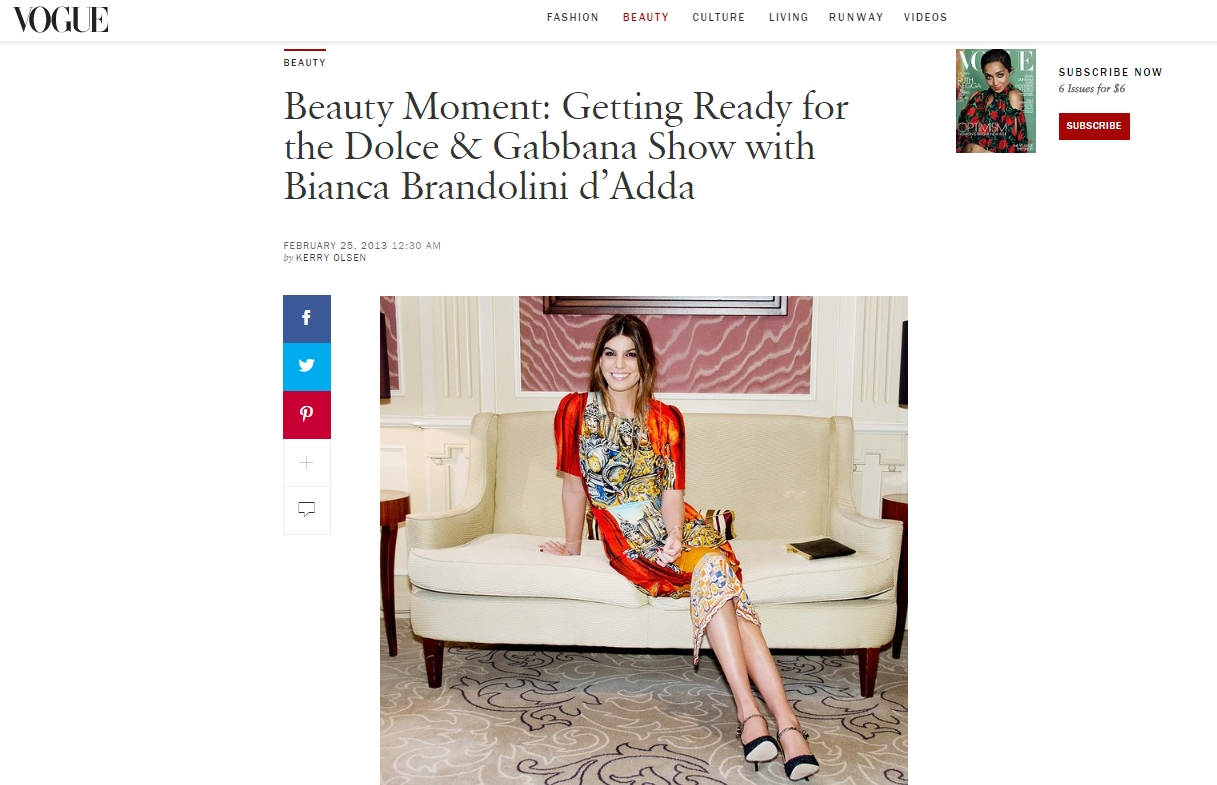Open the Fashion menu item
This screenshot has width=1217, height=785.
coord(573,18)
